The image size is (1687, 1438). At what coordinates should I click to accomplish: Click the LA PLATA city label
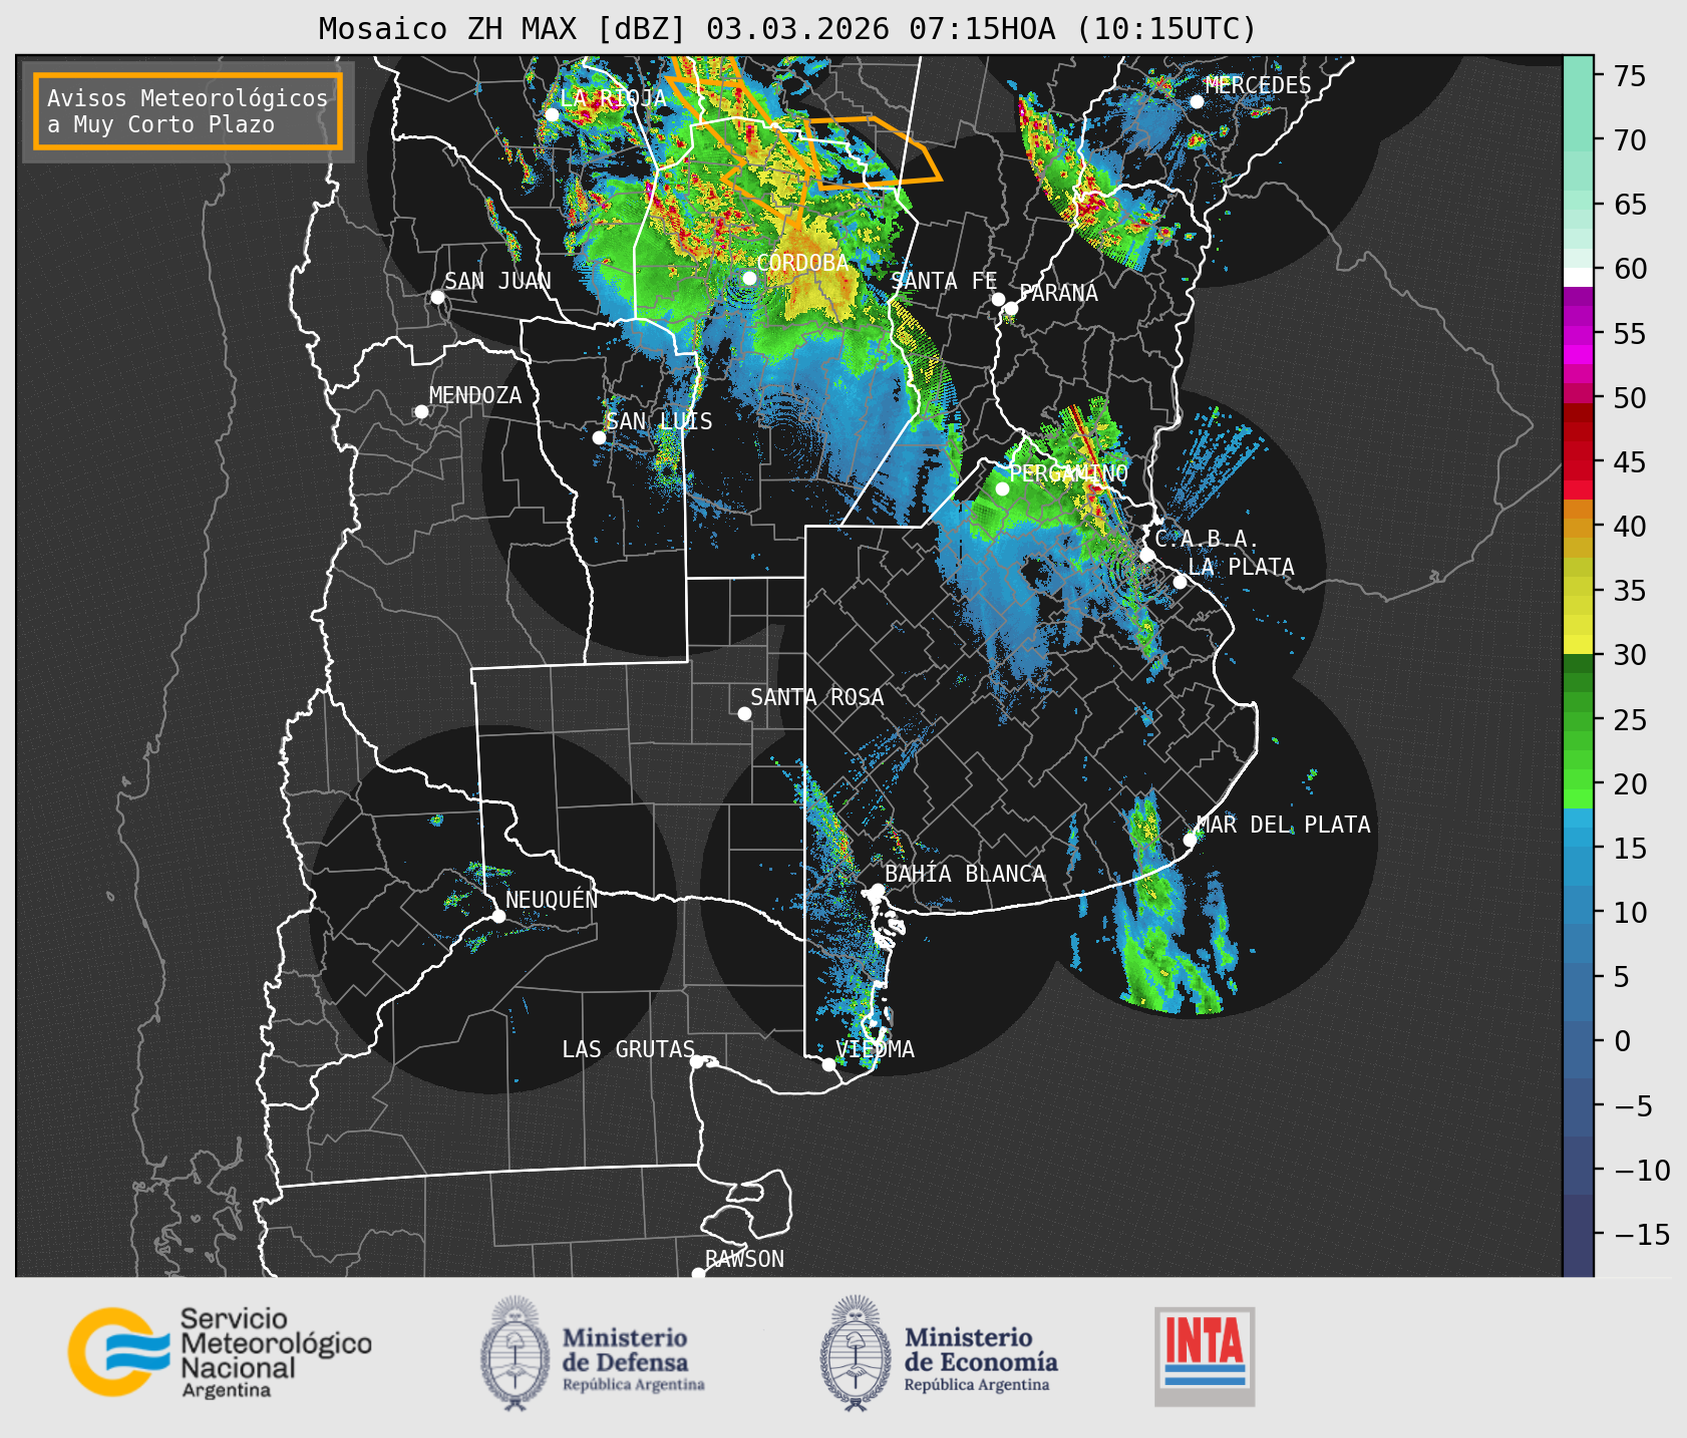1241,567
